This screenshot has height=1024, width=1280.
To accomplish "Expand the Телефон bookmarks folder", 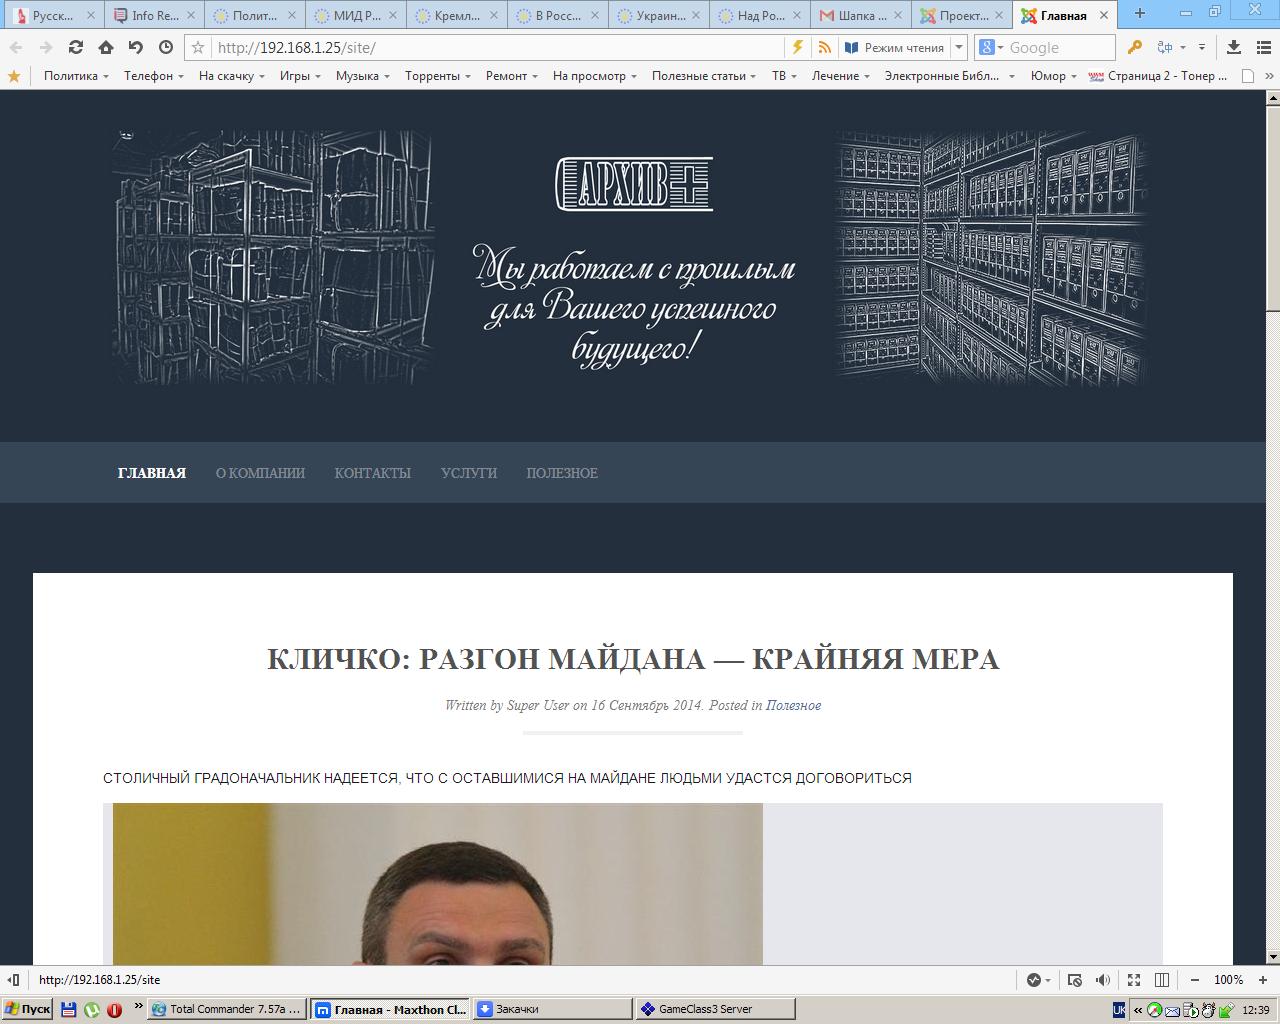I will (154, 76).
